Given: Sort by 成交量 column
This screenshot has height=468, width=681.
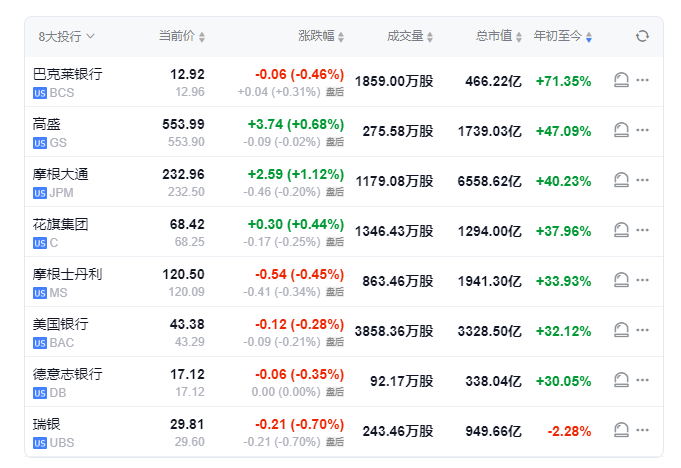Looking at the screenshot, I should [x=410, y=36].
